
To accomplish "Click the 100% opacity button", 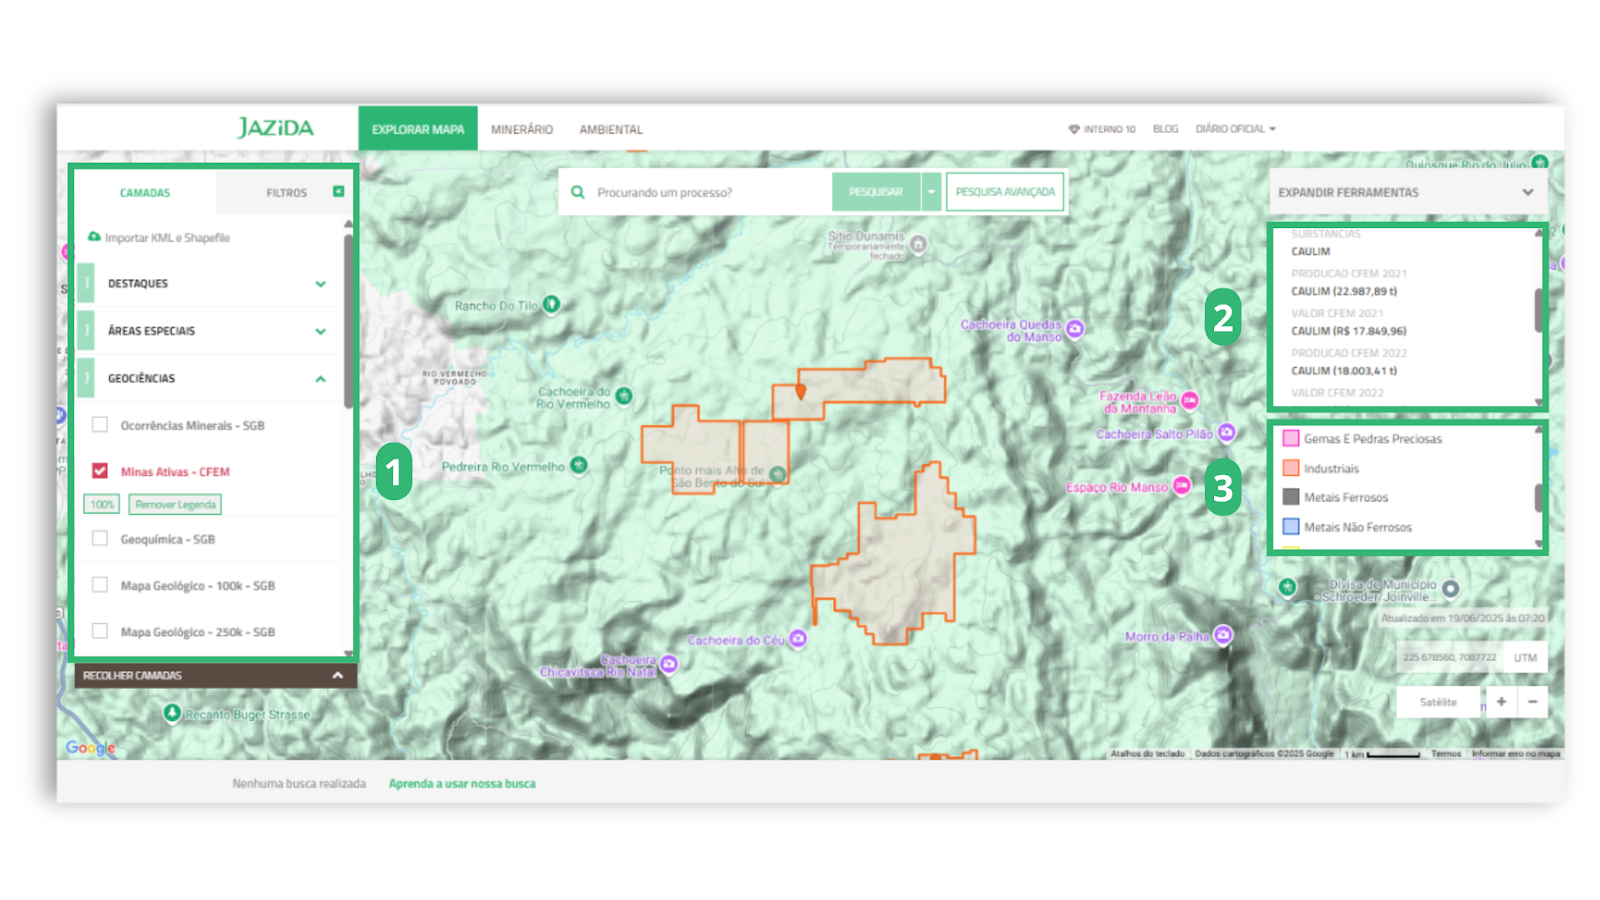I will 102,504.
